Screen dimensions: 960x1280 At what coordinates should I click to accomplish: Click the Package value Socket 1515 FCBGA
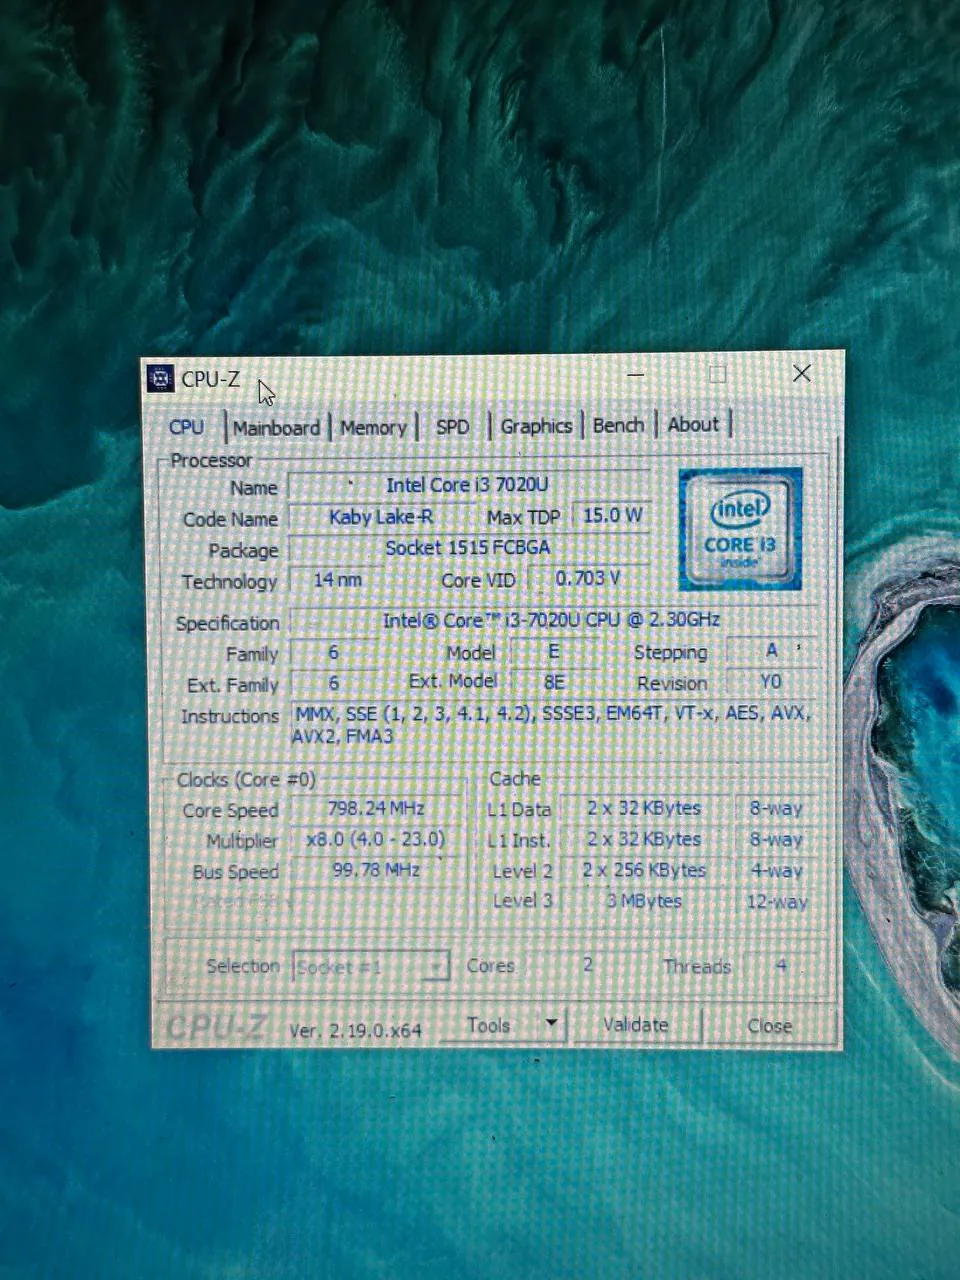[x=468, y=548]
